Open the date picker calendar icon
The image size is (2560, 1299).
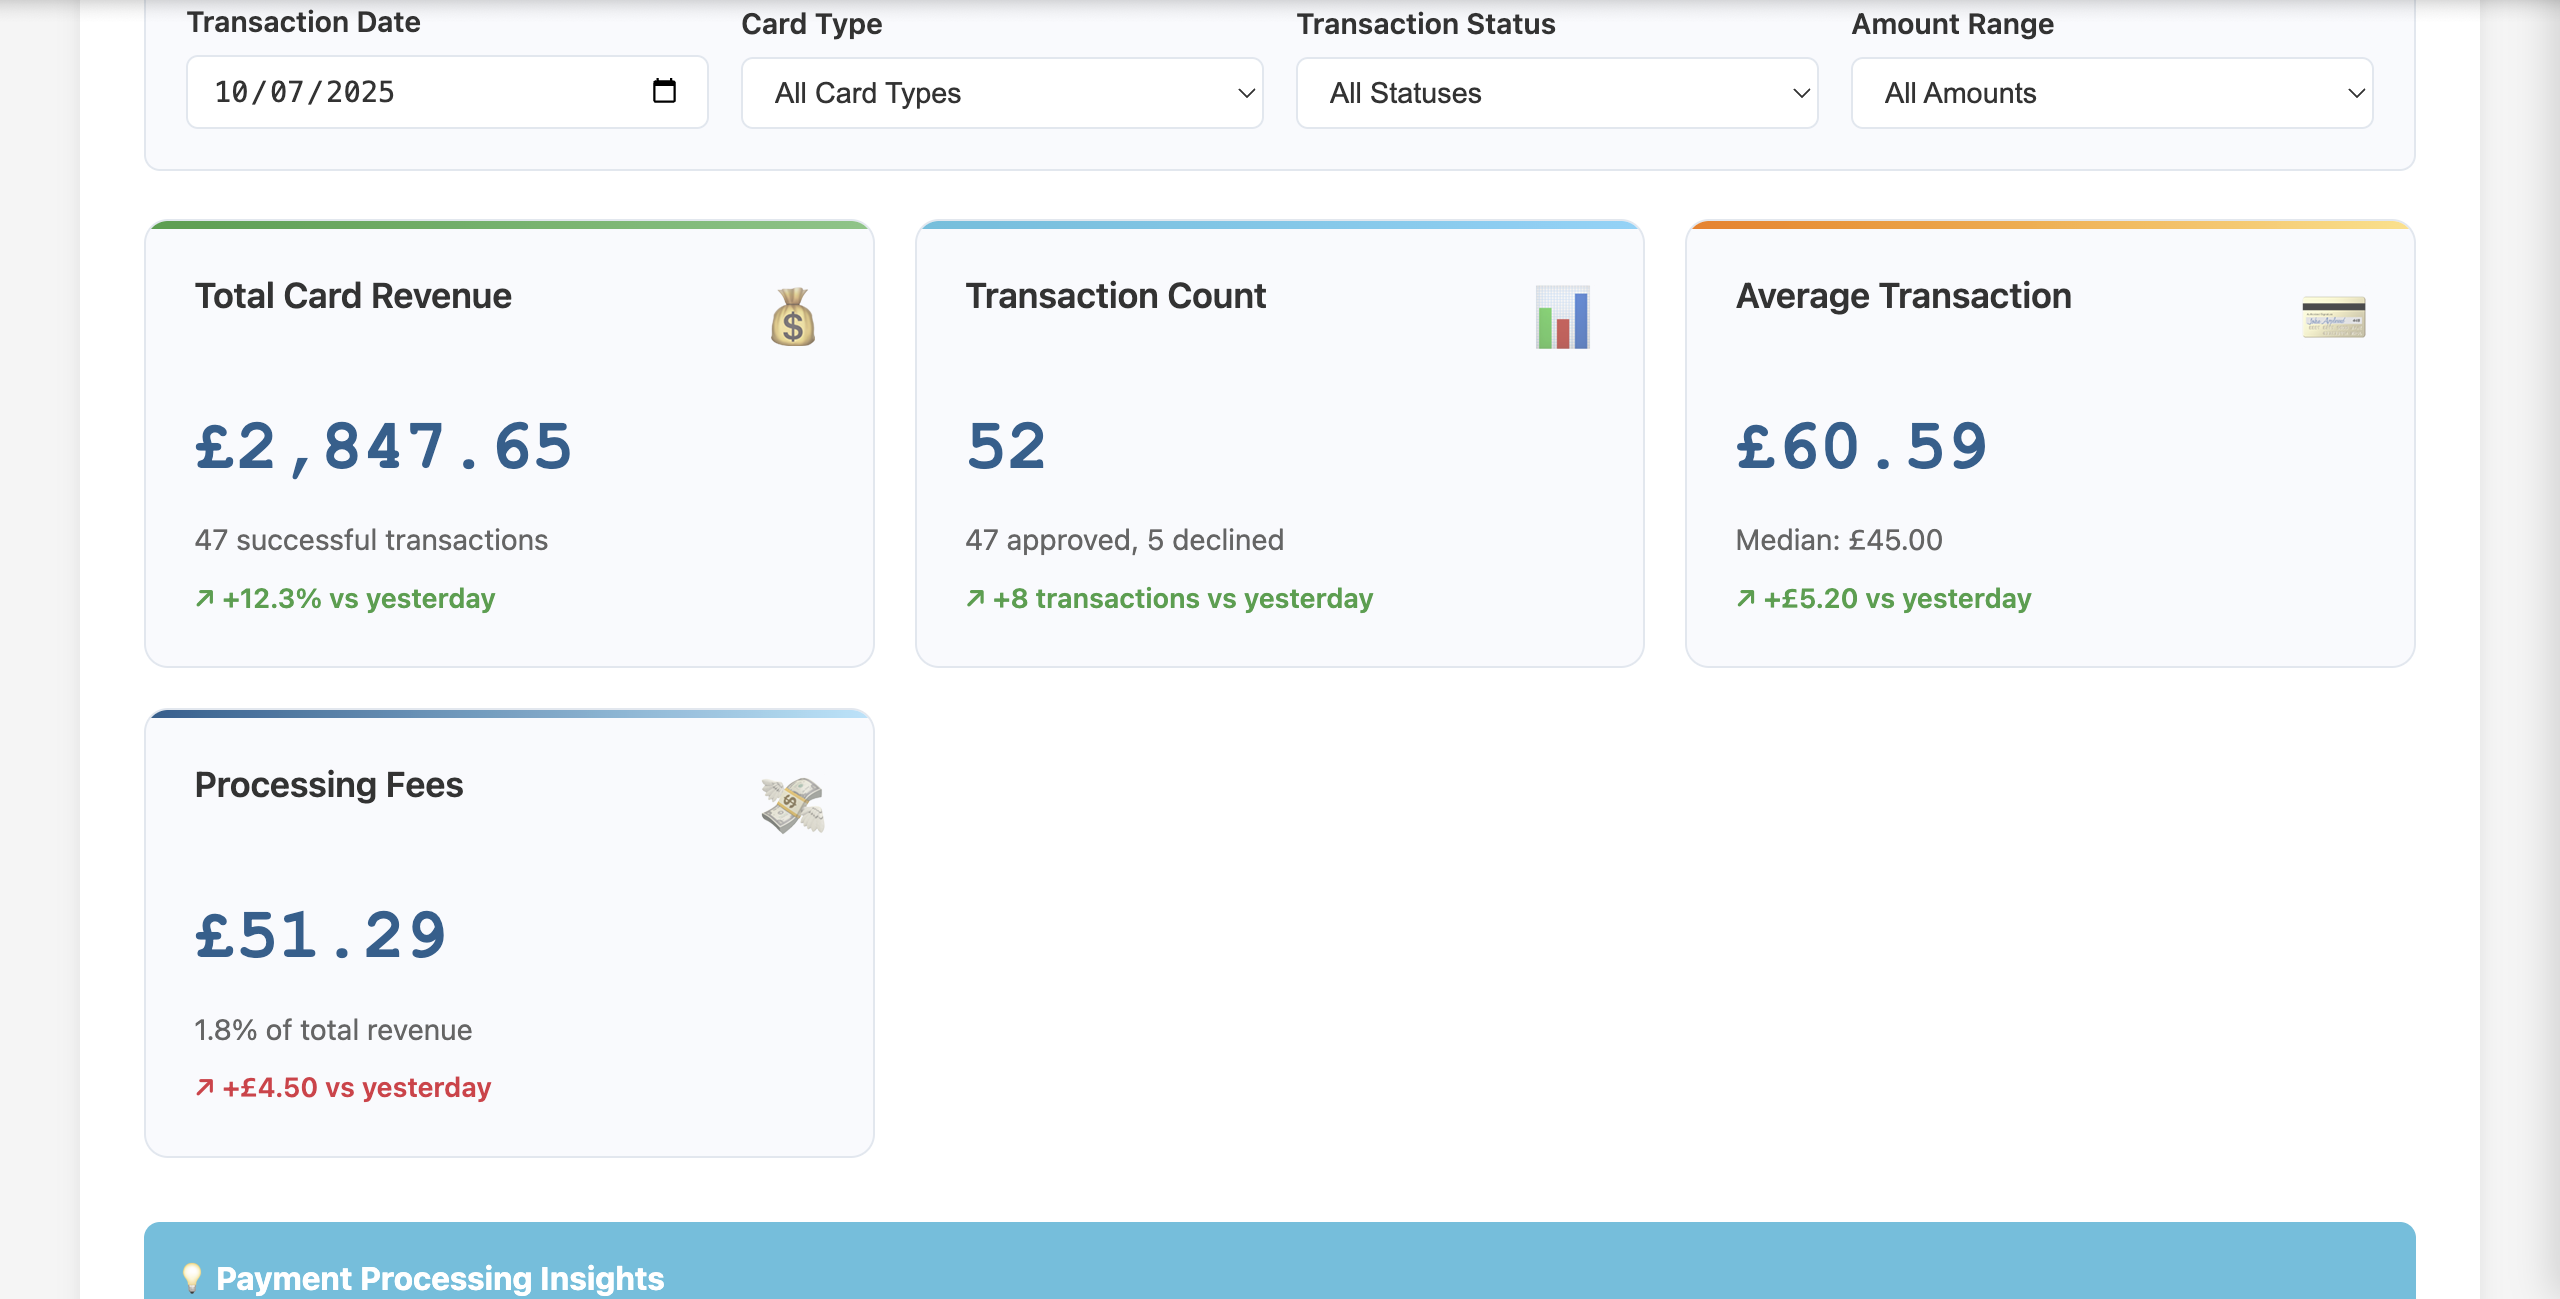[x=663, y=91]
